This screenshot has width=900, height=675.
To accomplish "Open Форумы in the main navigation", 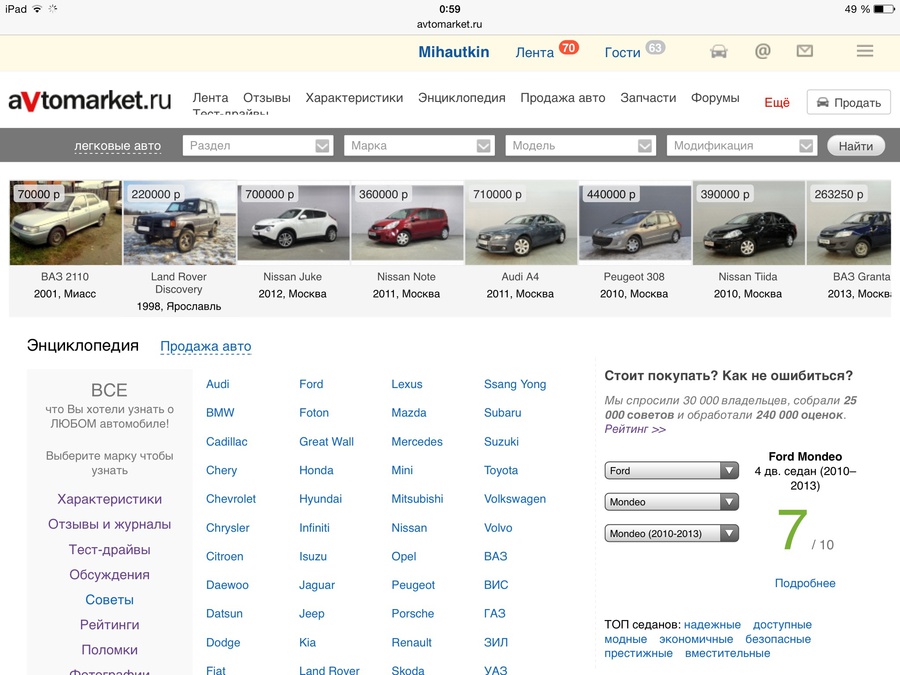I will click(x=715, y=98).
